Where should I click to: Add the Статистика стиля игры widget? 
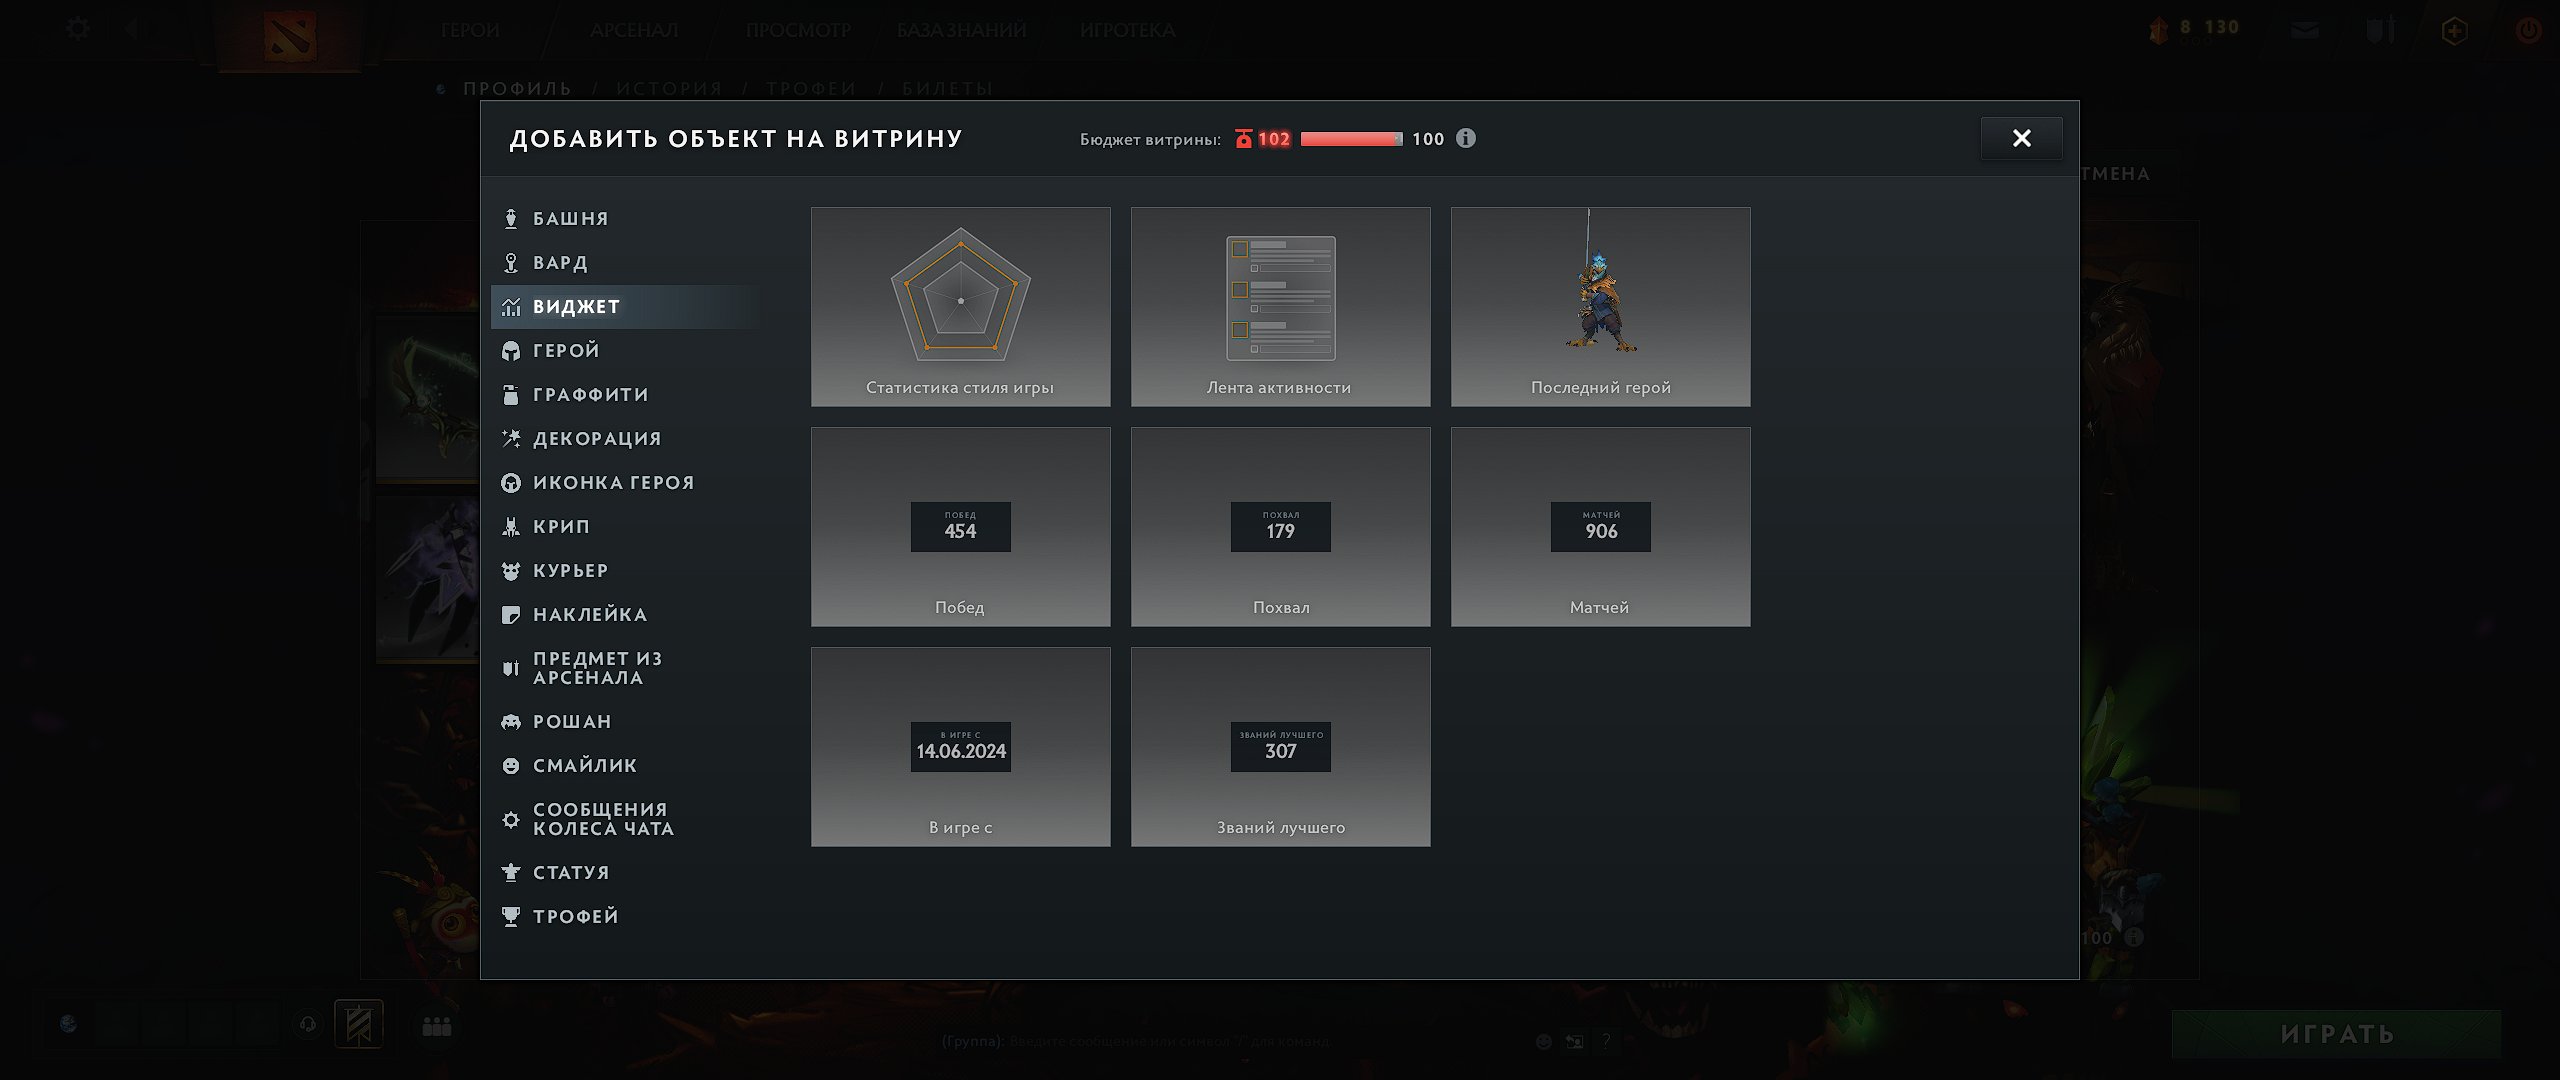pyautogui.click(x=961, y=307)
